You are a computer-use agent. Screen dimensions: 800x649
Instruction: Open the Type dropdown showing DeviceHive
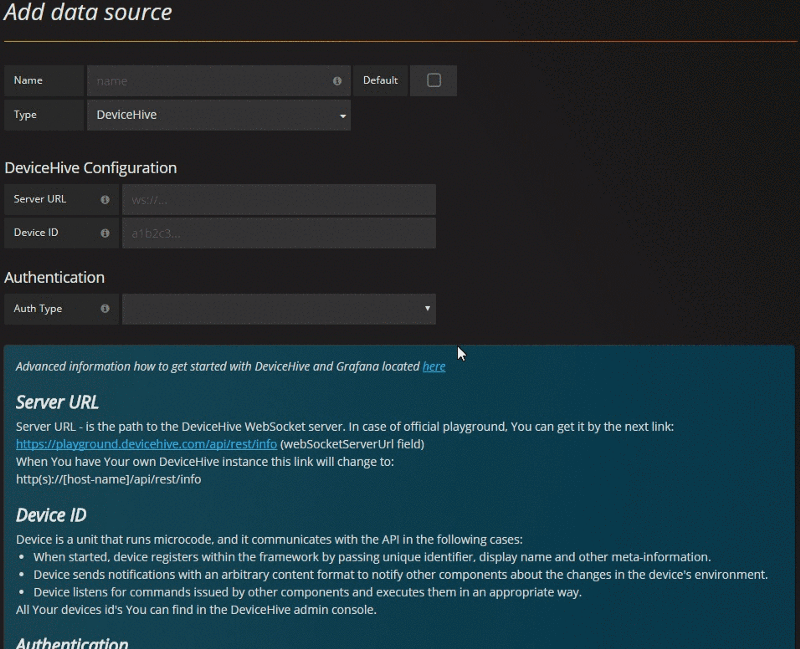[x=219, y=115]
